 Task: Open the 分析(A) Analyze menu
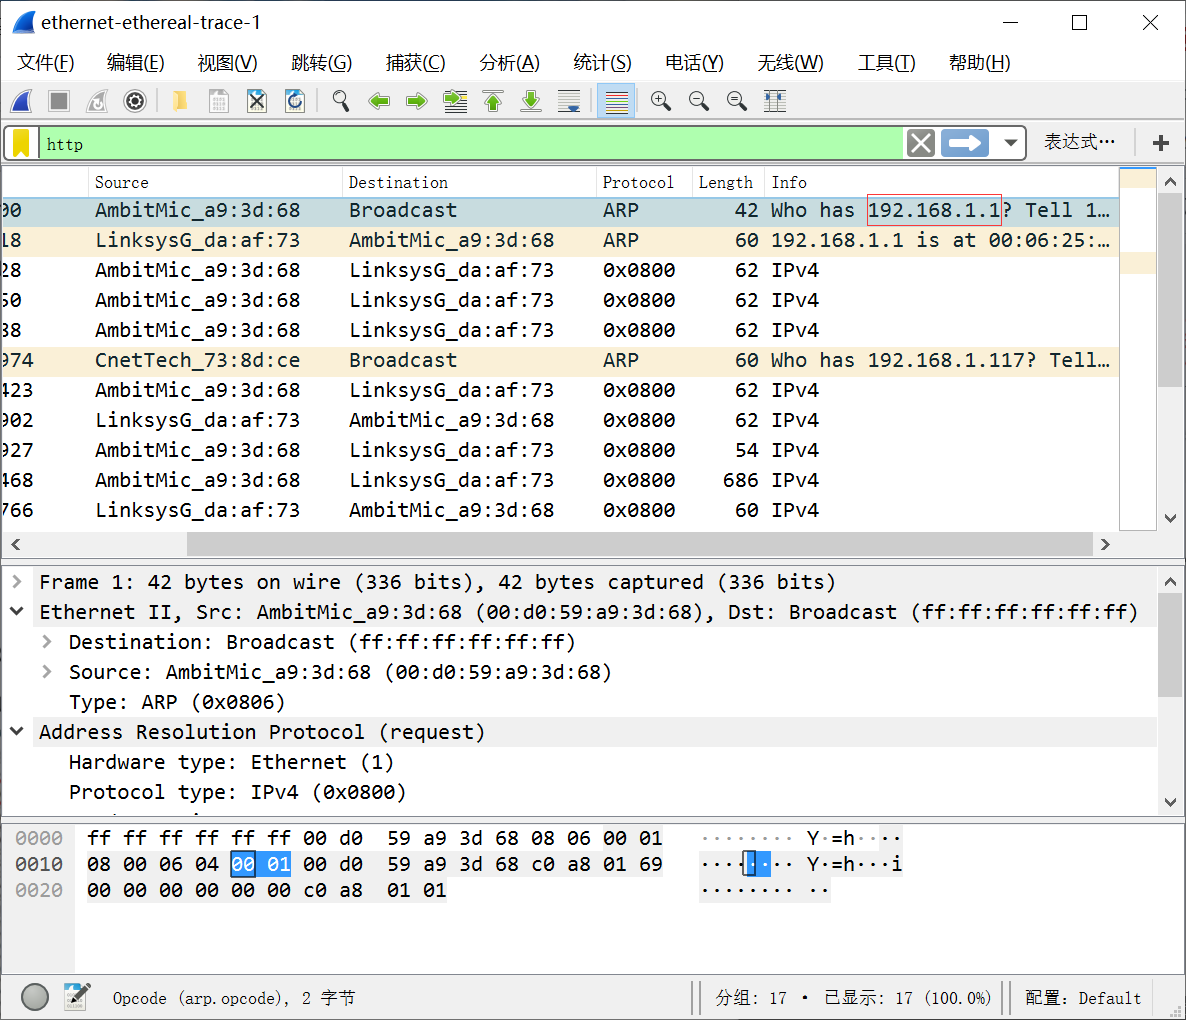509,63
